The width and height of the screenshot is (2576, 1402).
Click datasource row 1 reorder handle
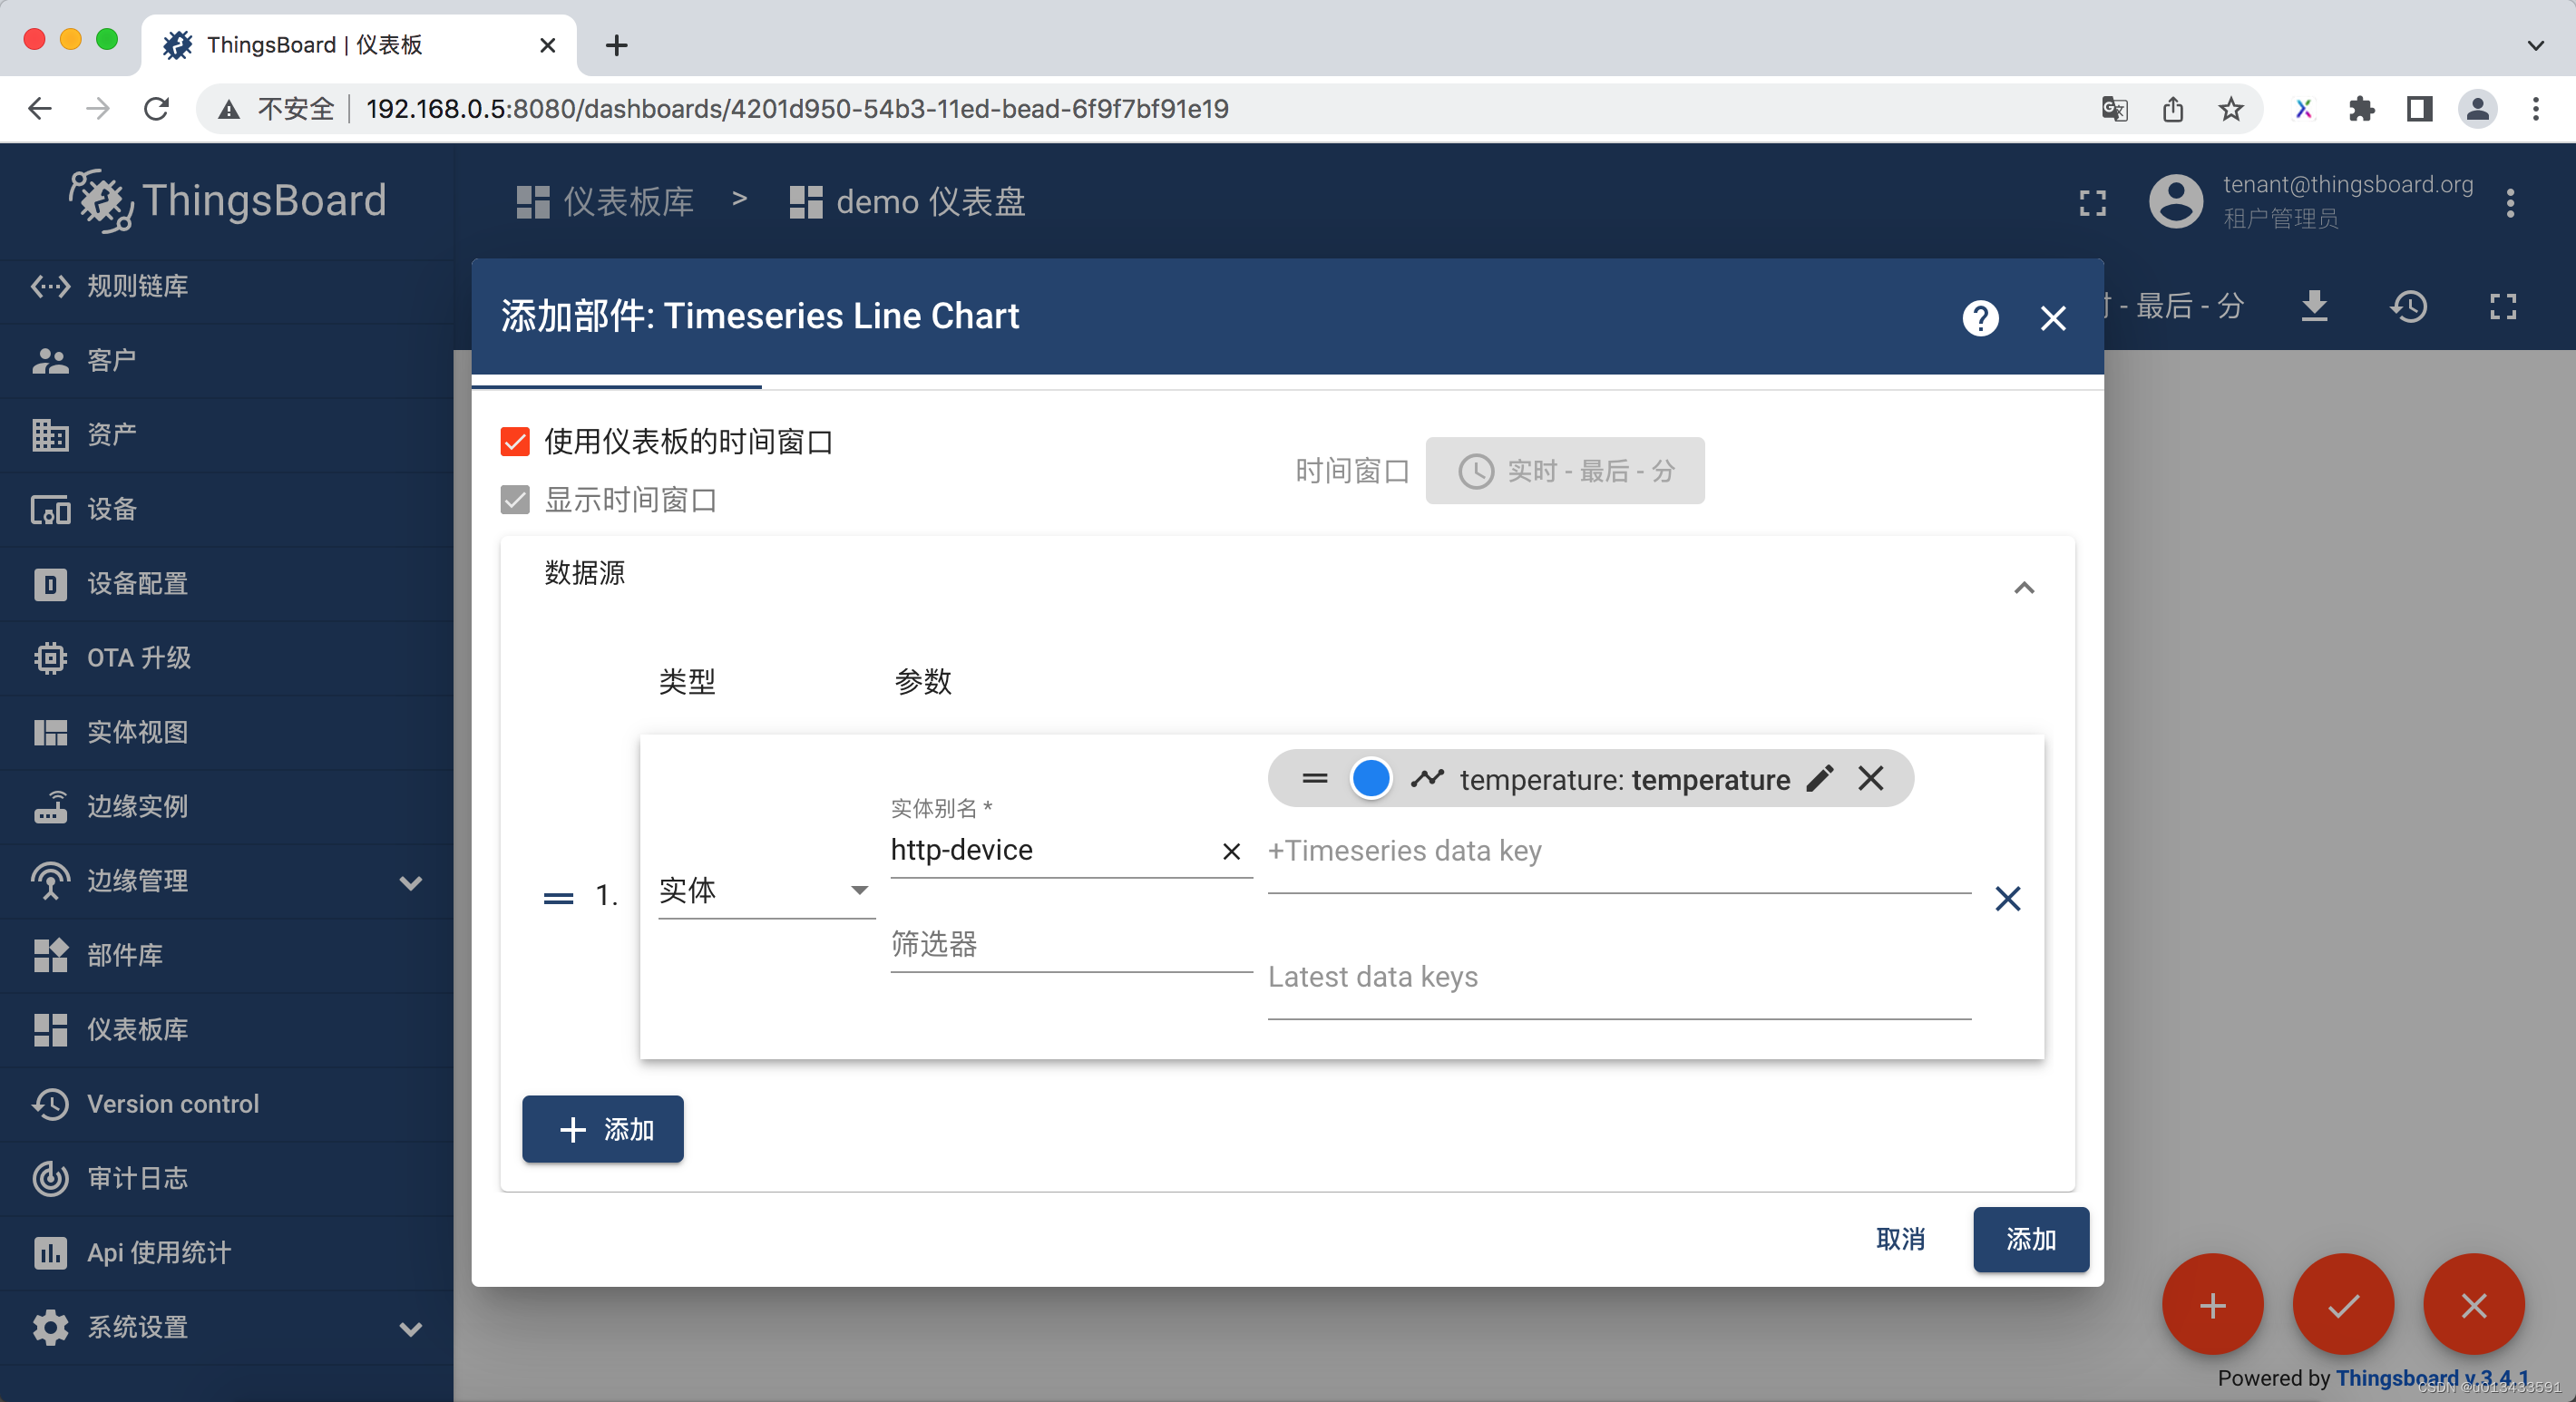558,898
